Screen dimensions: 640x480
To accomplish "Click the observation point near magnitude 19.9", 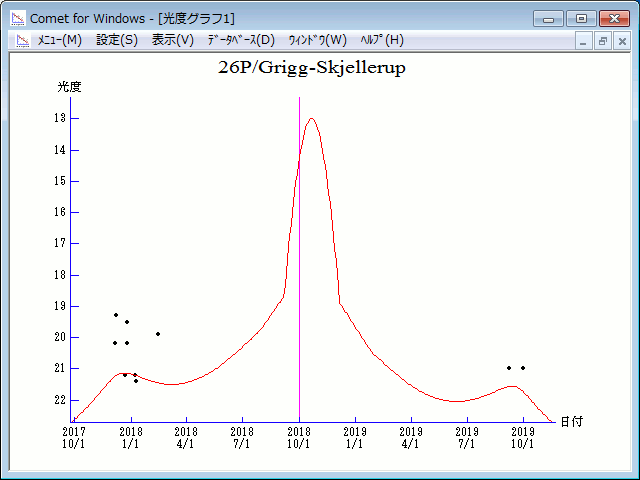I will pos(158,334).
